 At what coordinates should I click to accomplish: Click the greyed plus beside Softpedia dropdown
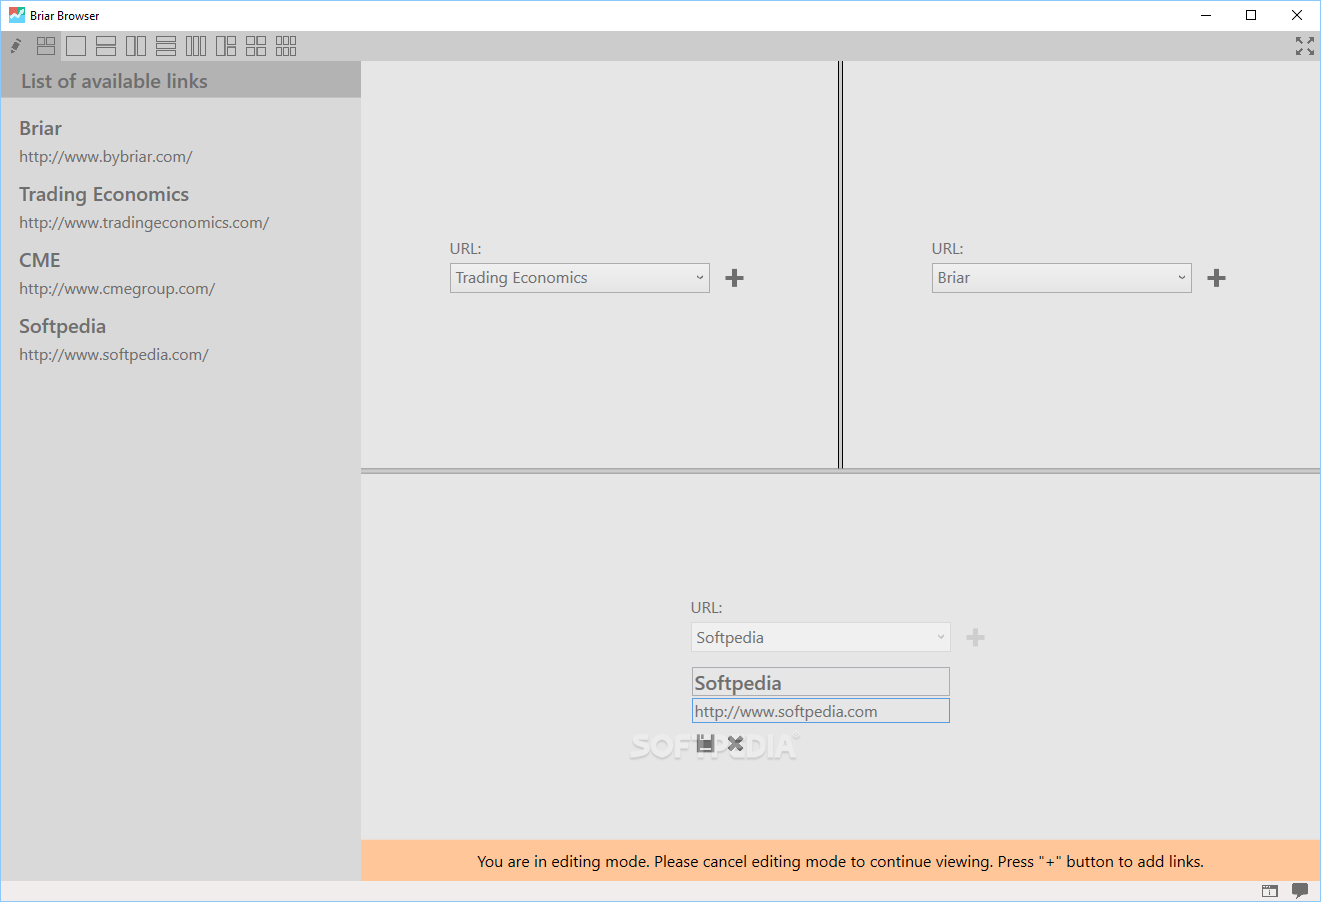[x=976, y=637]
